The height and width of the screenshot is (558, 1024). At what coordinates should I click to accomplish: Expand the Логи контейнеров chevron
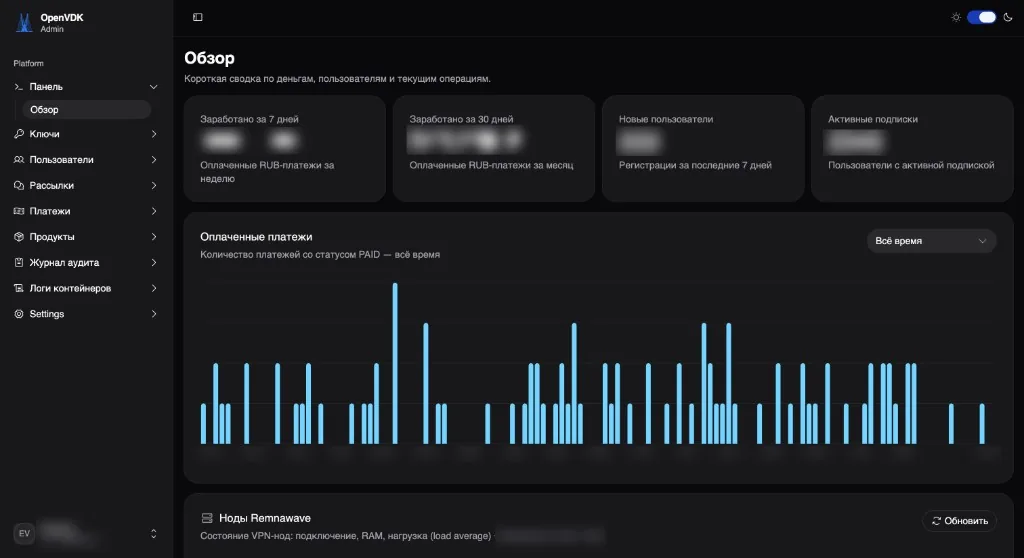153,288
